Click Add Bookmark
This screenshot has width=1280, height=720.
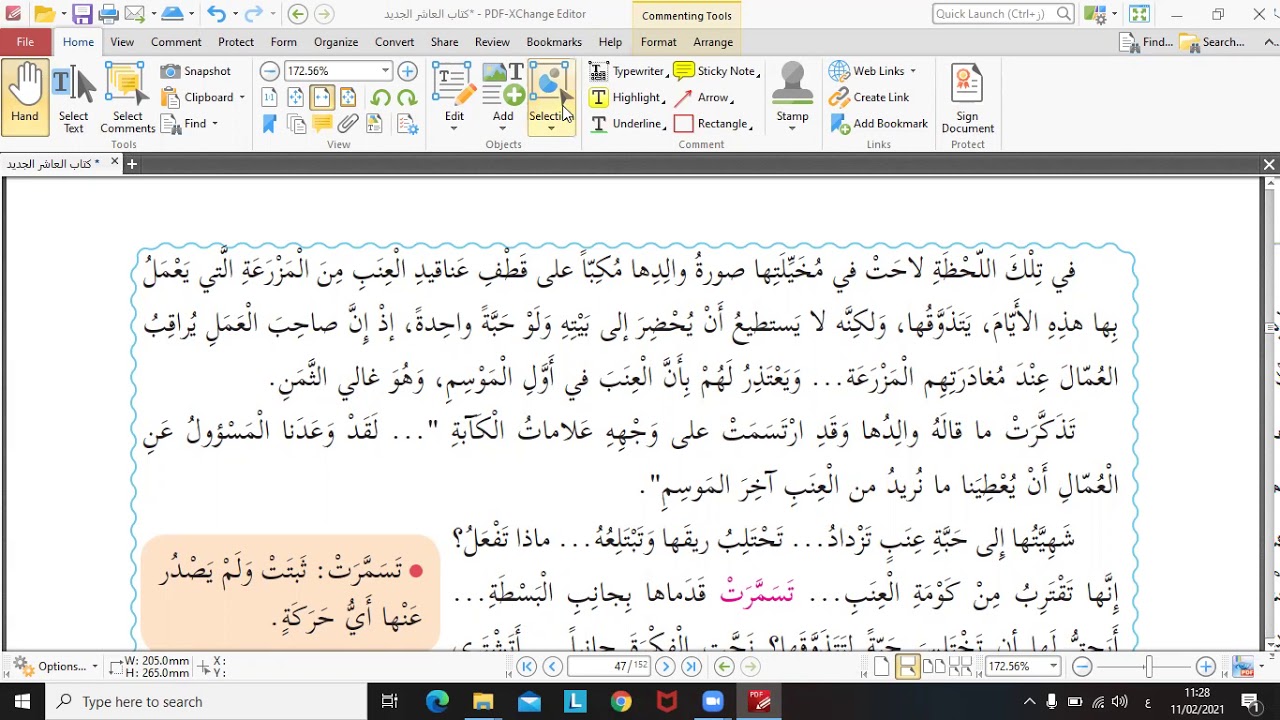pyautogui.click(x=879, y=123)
